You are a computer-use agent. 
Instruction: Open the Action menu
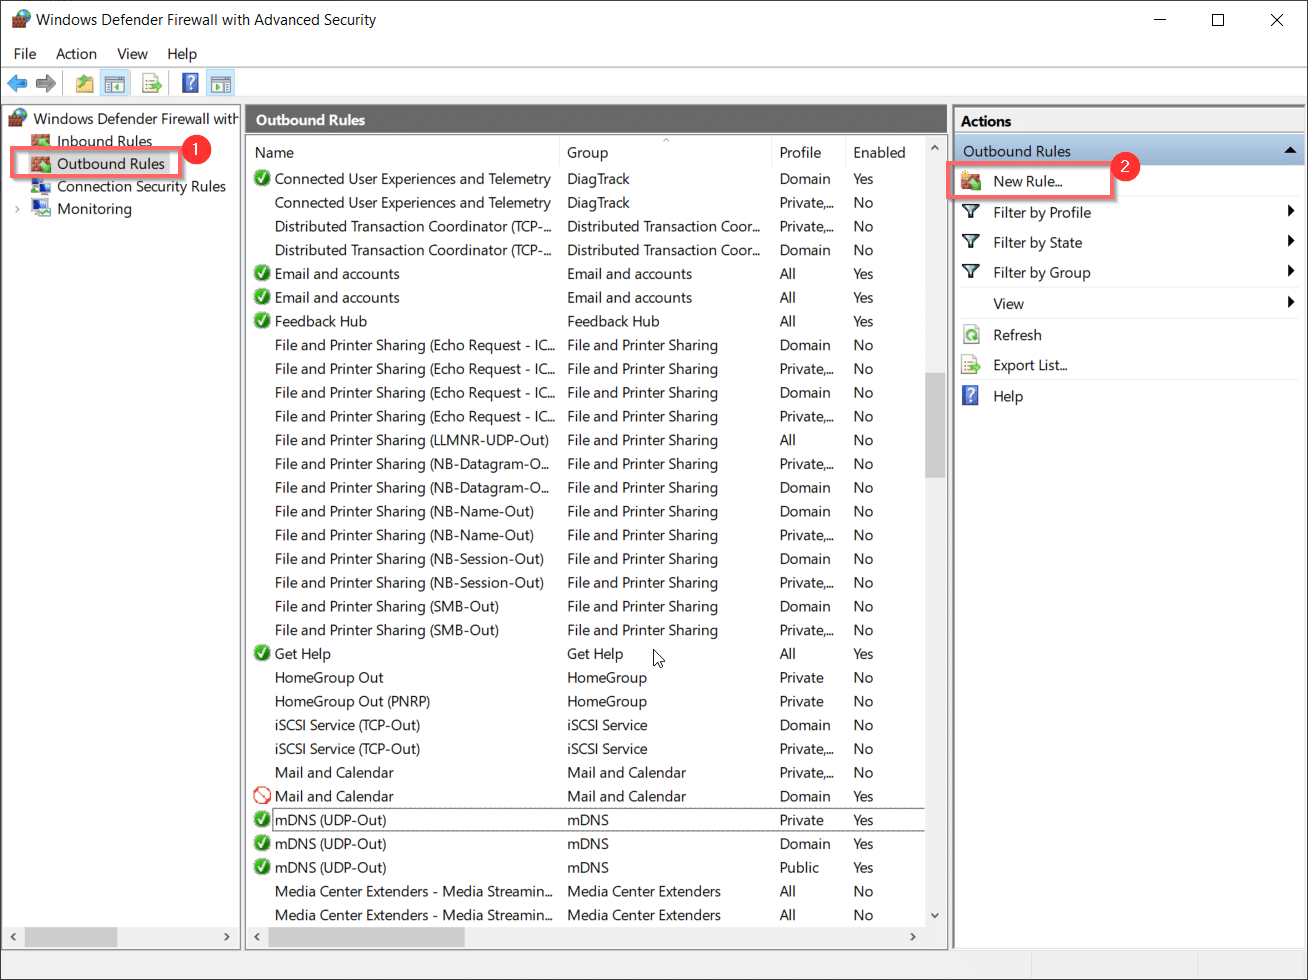click(76, 54)
